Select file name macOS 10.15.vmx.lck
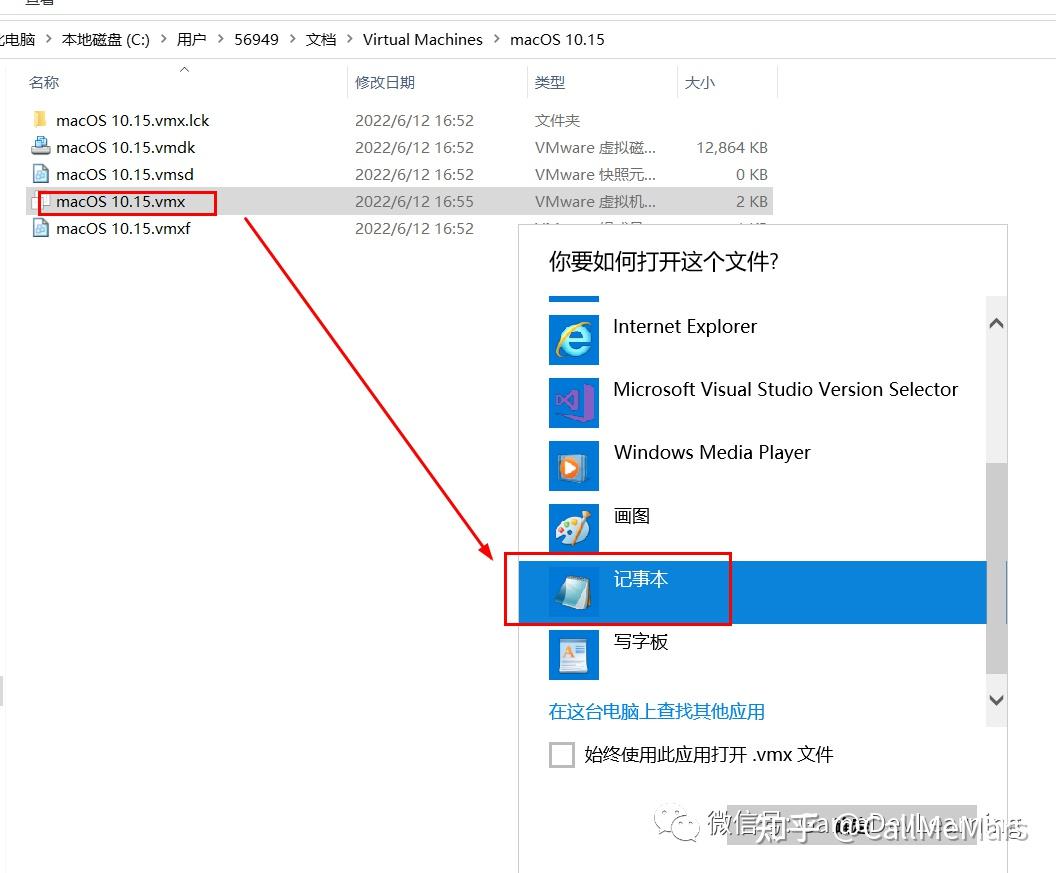Viewport: 1056px width, 873px height. point(133,120)
